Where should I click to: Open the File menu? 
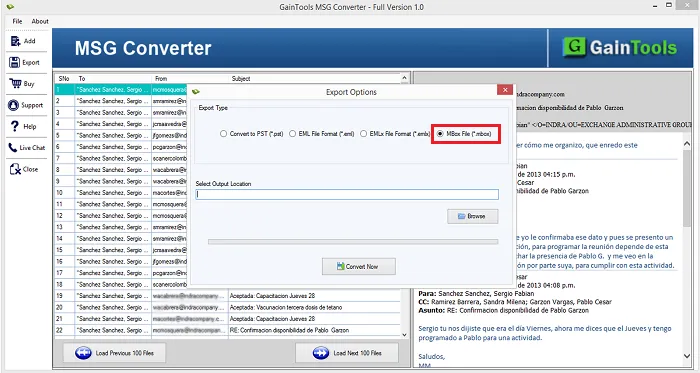click(17, 21)
